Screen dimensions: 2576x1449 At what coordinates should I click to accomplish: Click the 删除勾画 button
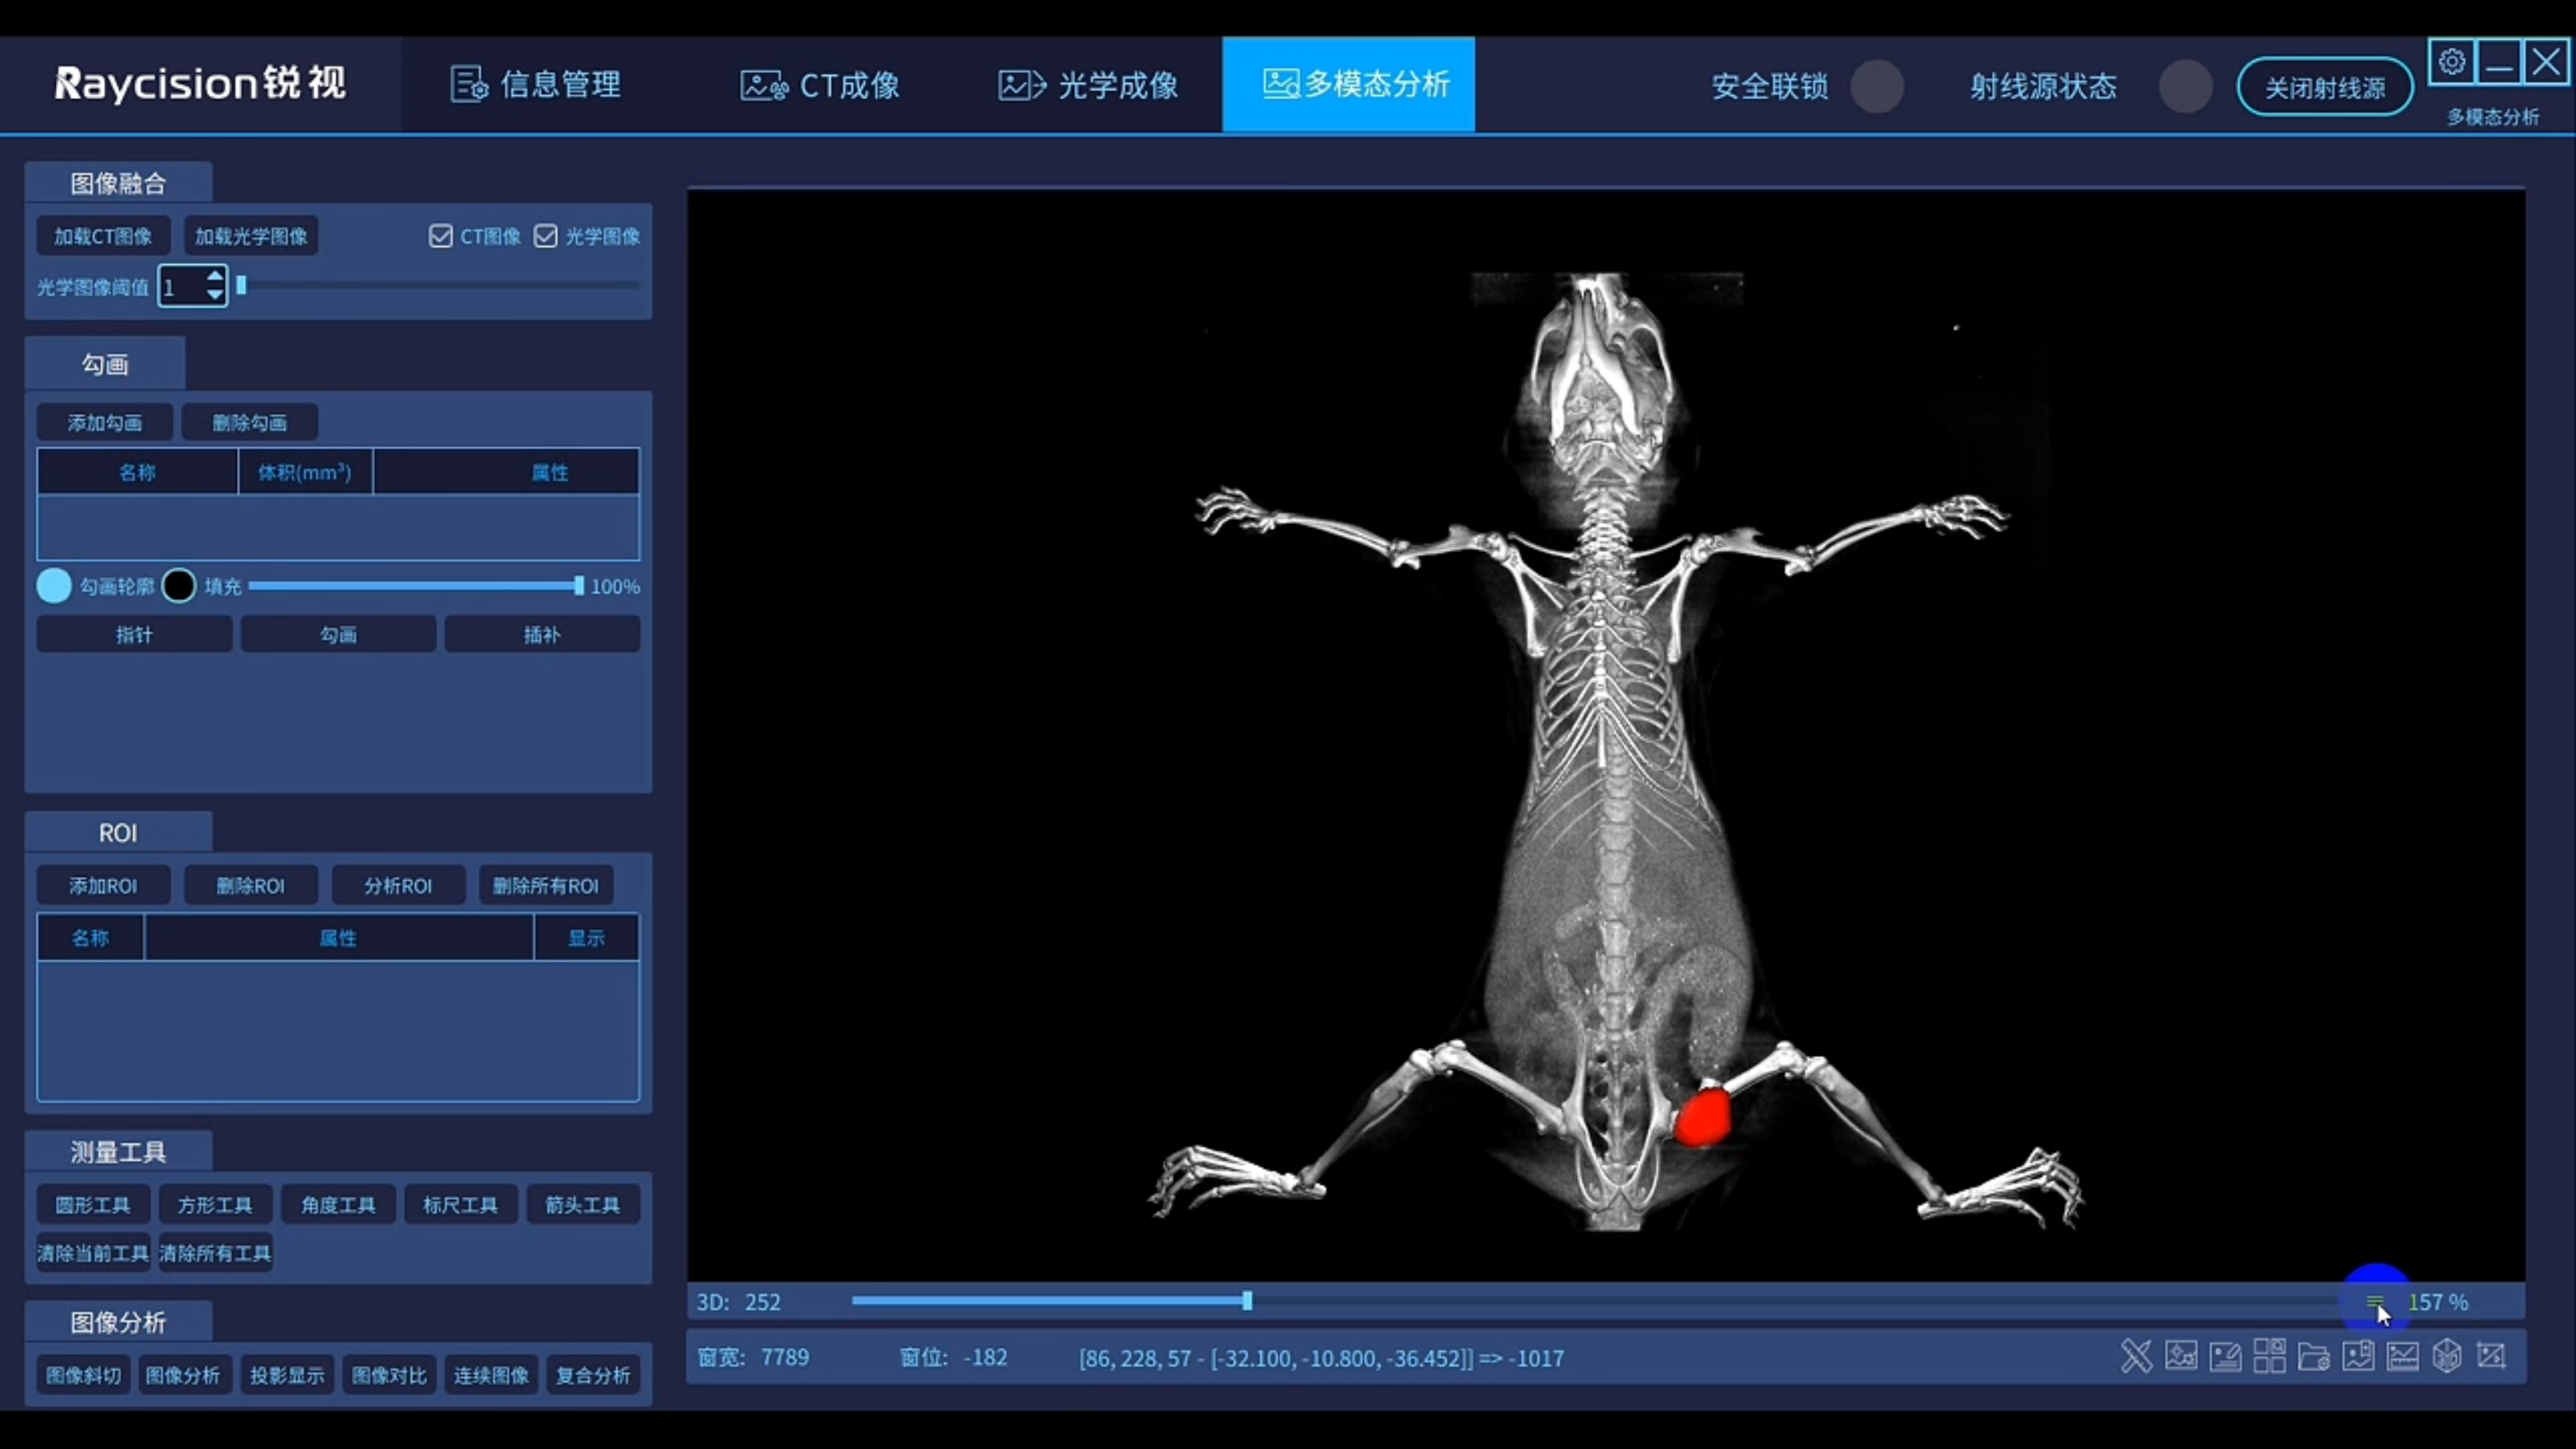250,422
